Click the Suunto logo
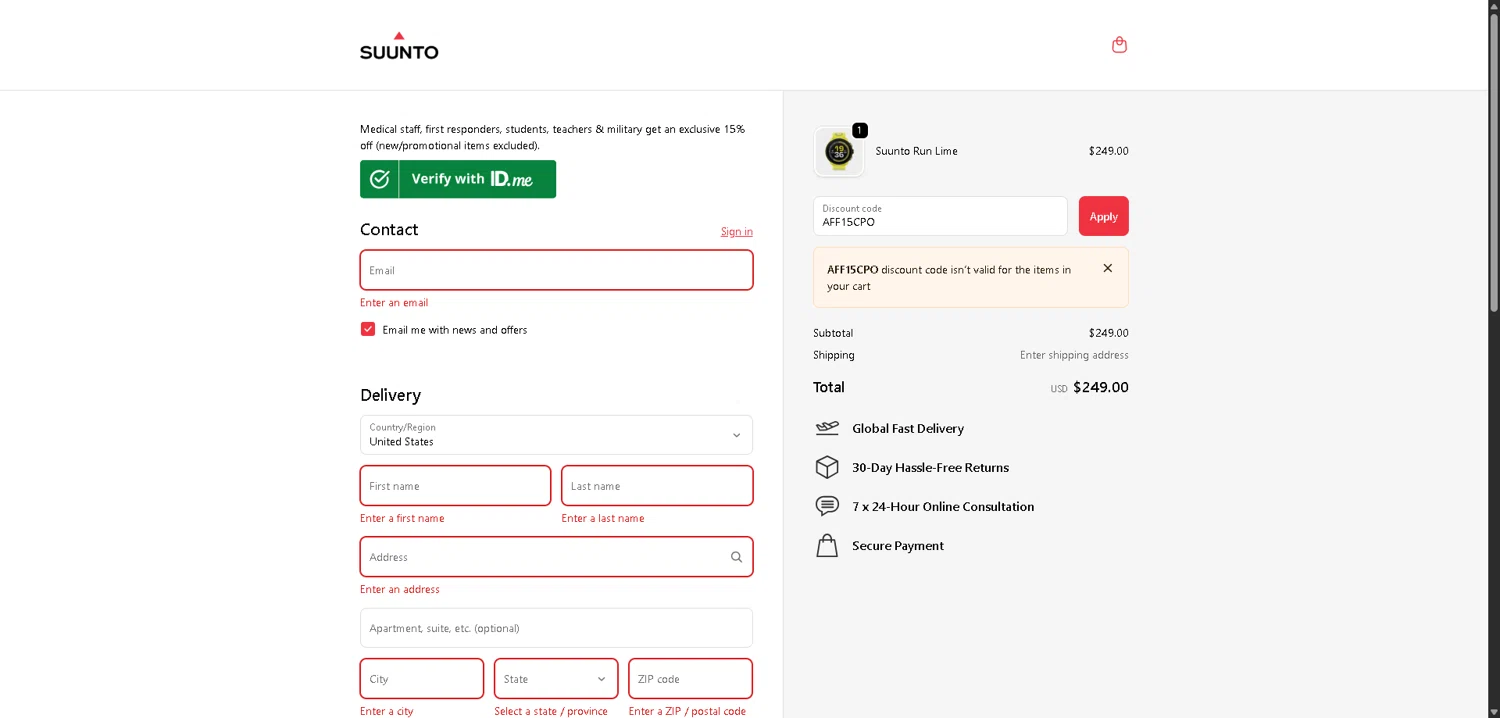 coord(399,45)
